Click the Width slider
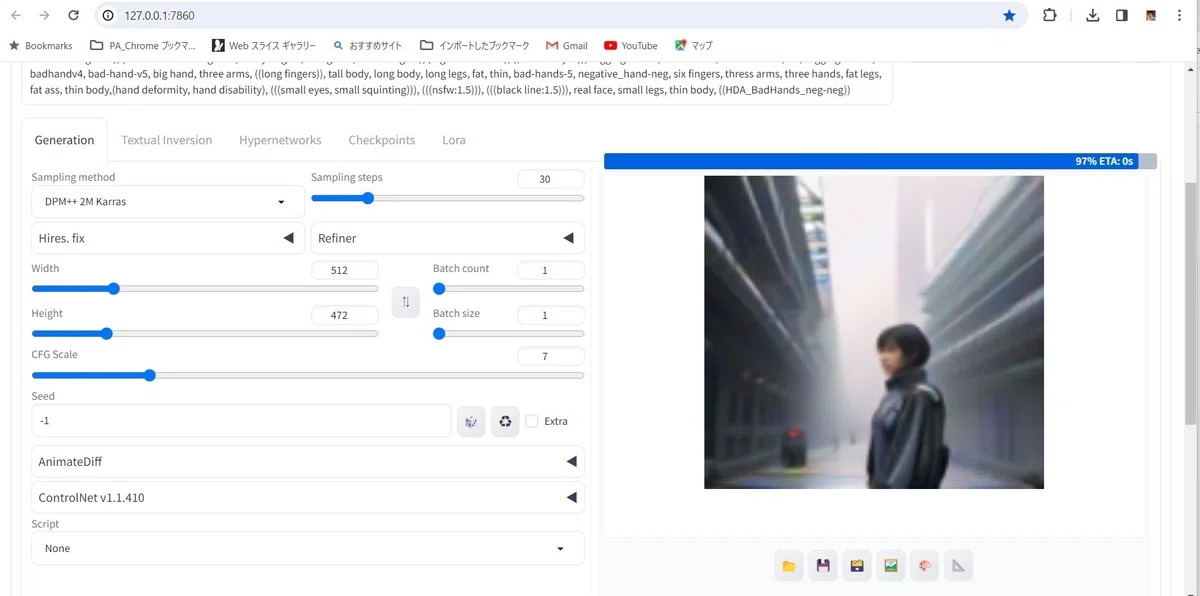Image resolution: width=1200 pixels, height=596 pixels. 205,288
